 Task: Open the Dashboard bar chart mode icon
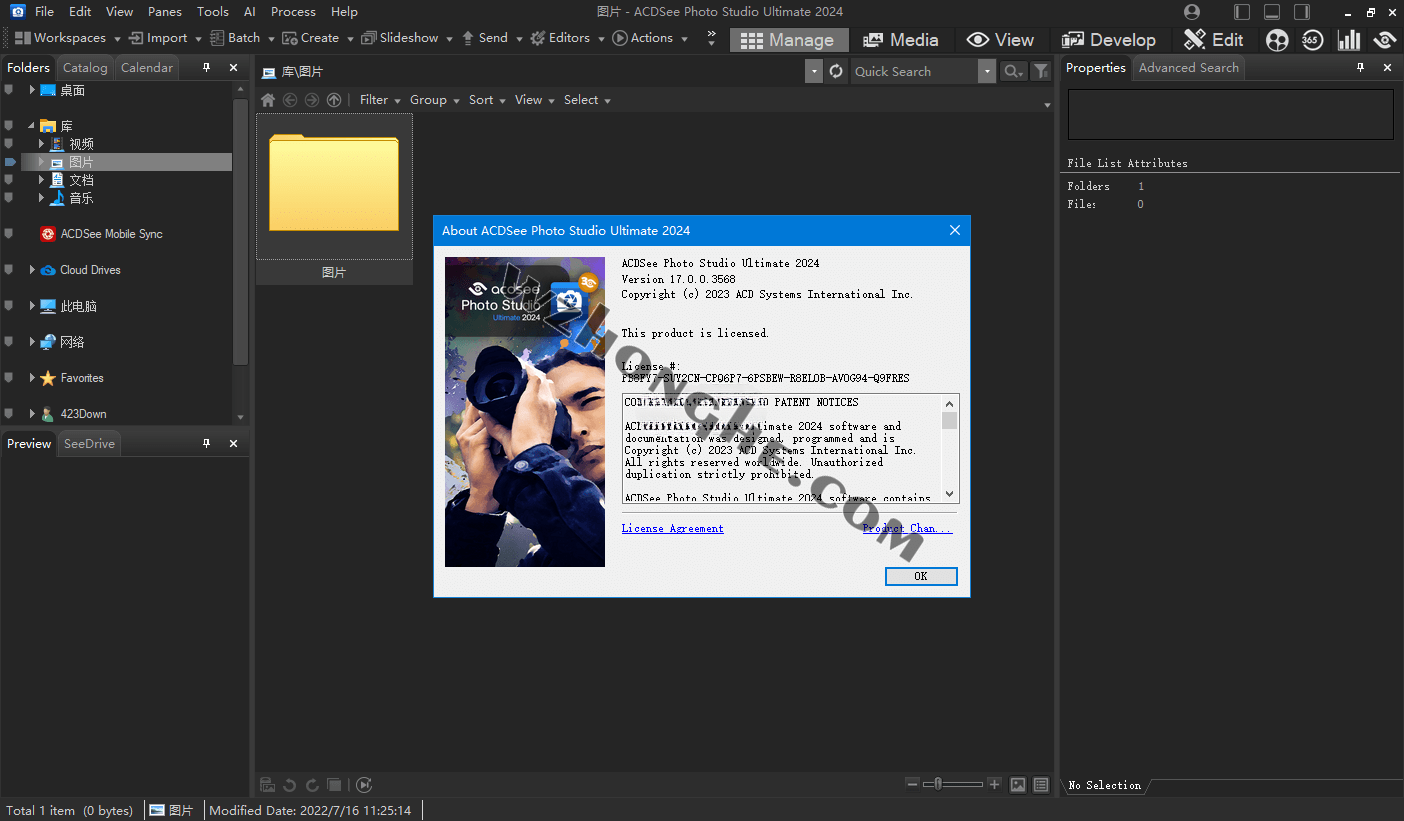[1348, 40]
